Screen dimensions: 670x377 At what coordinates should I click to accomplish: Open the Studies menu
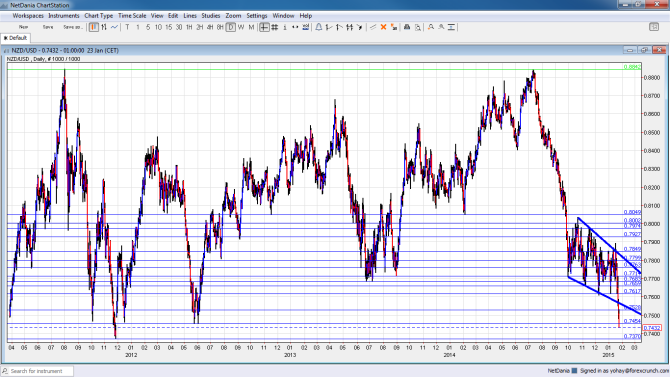click(x=211, y=16)
